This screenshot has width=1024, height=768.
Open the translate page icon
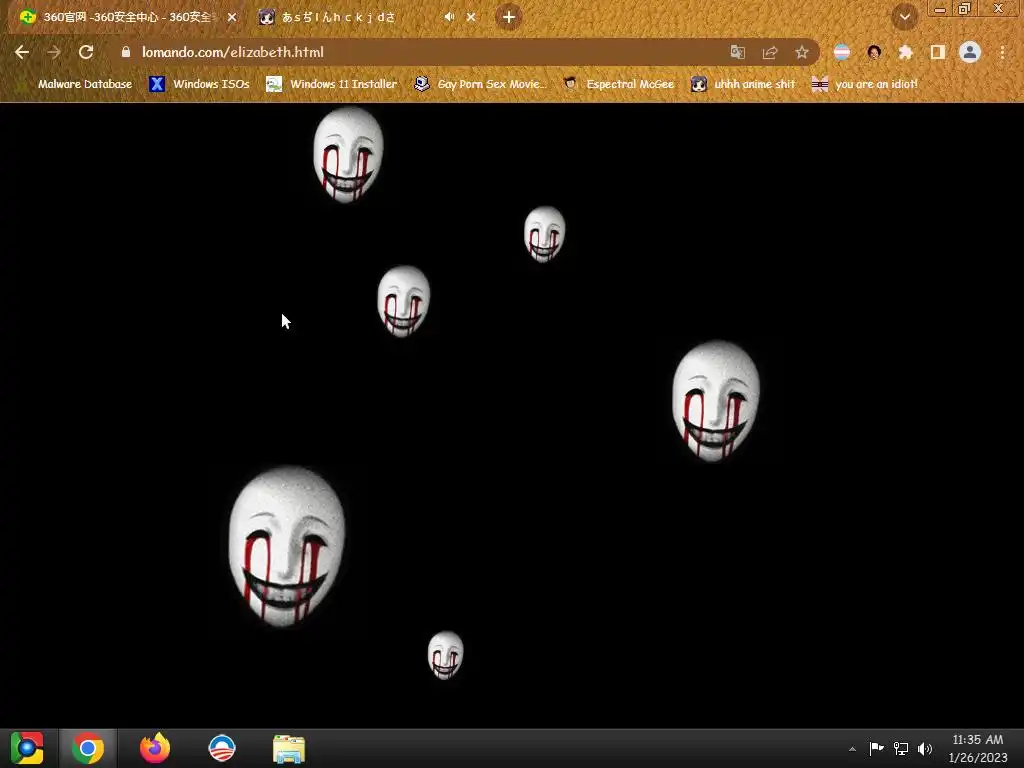pos(737,52)
